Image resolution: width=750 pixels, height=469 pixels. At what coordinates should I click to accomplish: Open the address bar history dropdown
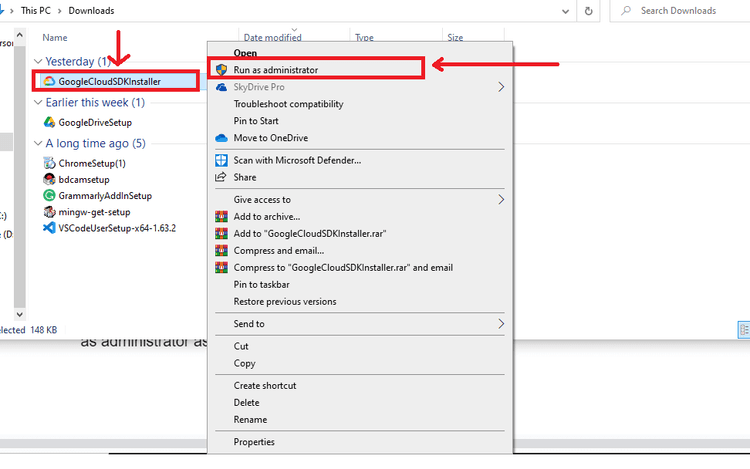(x=564, y=11)
